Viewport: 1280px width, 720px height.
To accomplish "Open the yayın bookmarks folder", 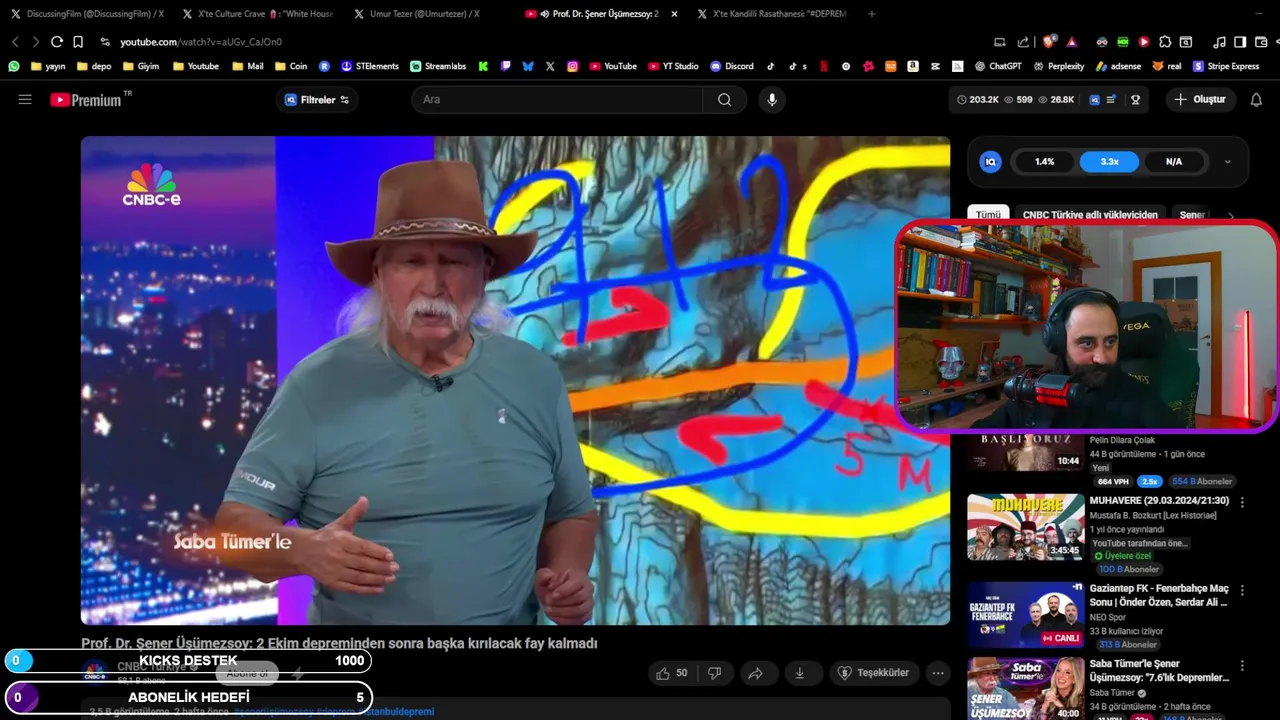I will click(48, 66).
